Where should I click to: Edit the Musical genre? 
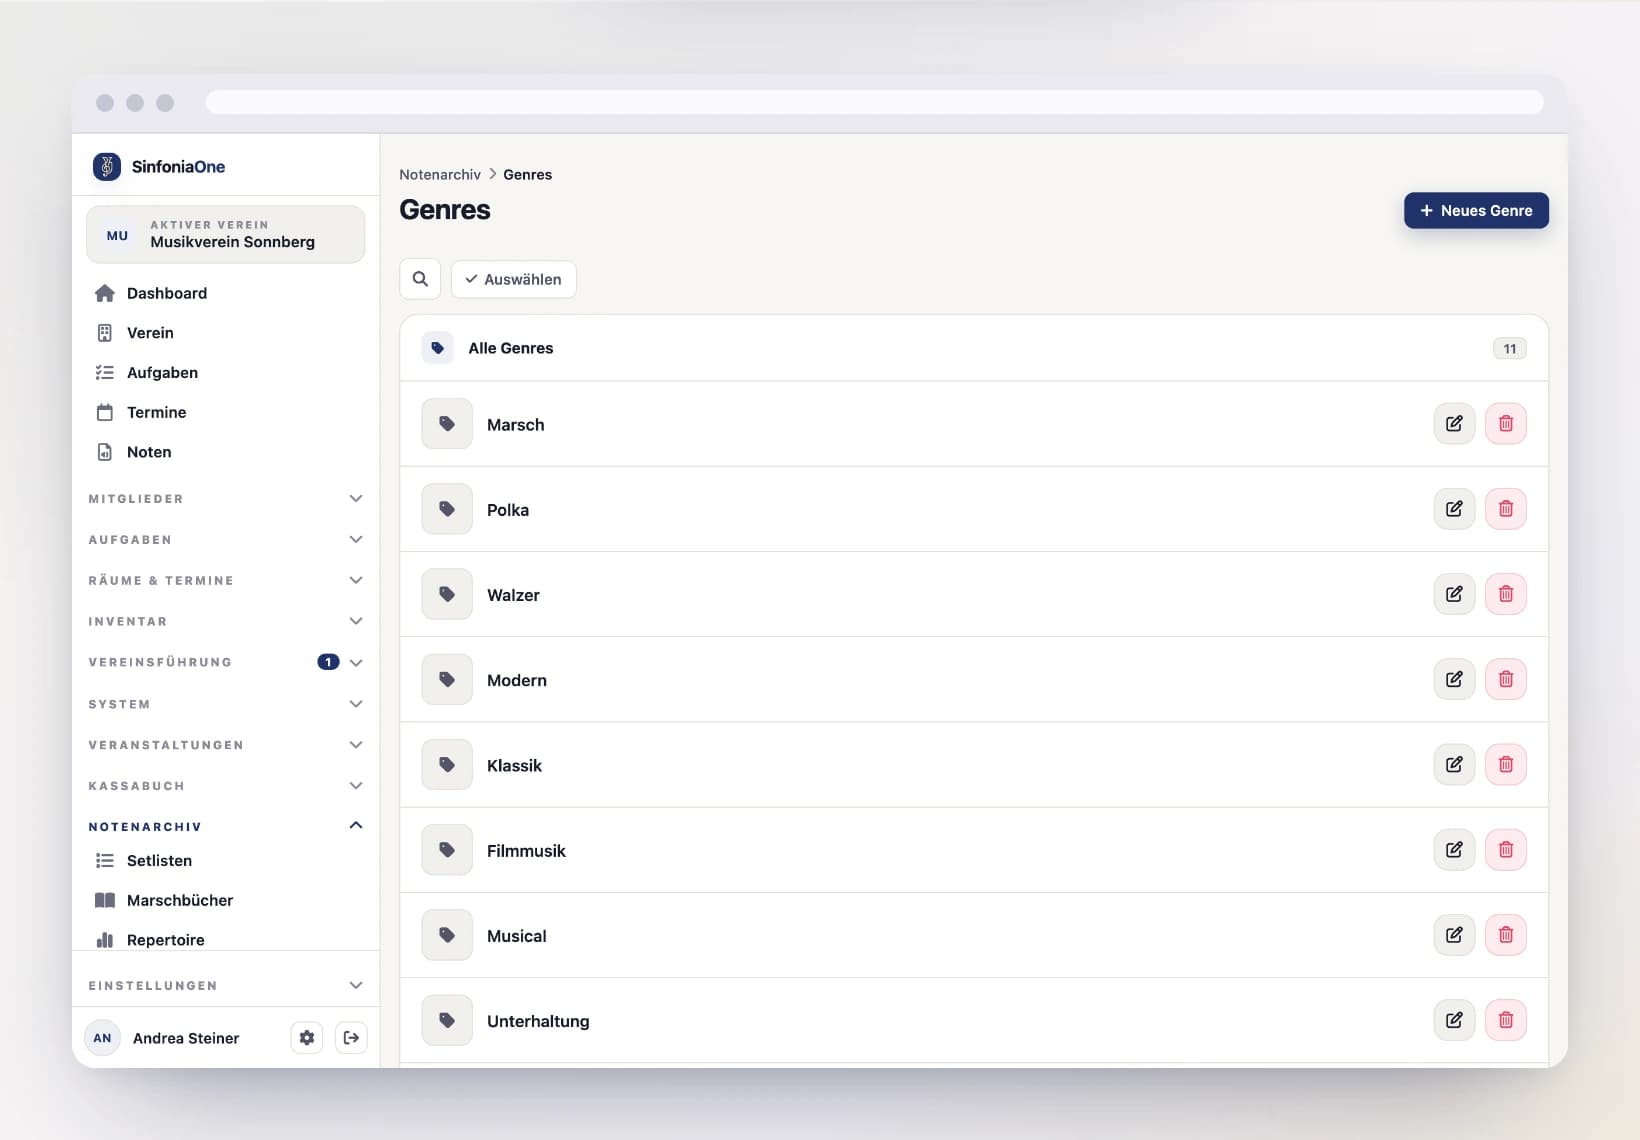pos(1454,935)
